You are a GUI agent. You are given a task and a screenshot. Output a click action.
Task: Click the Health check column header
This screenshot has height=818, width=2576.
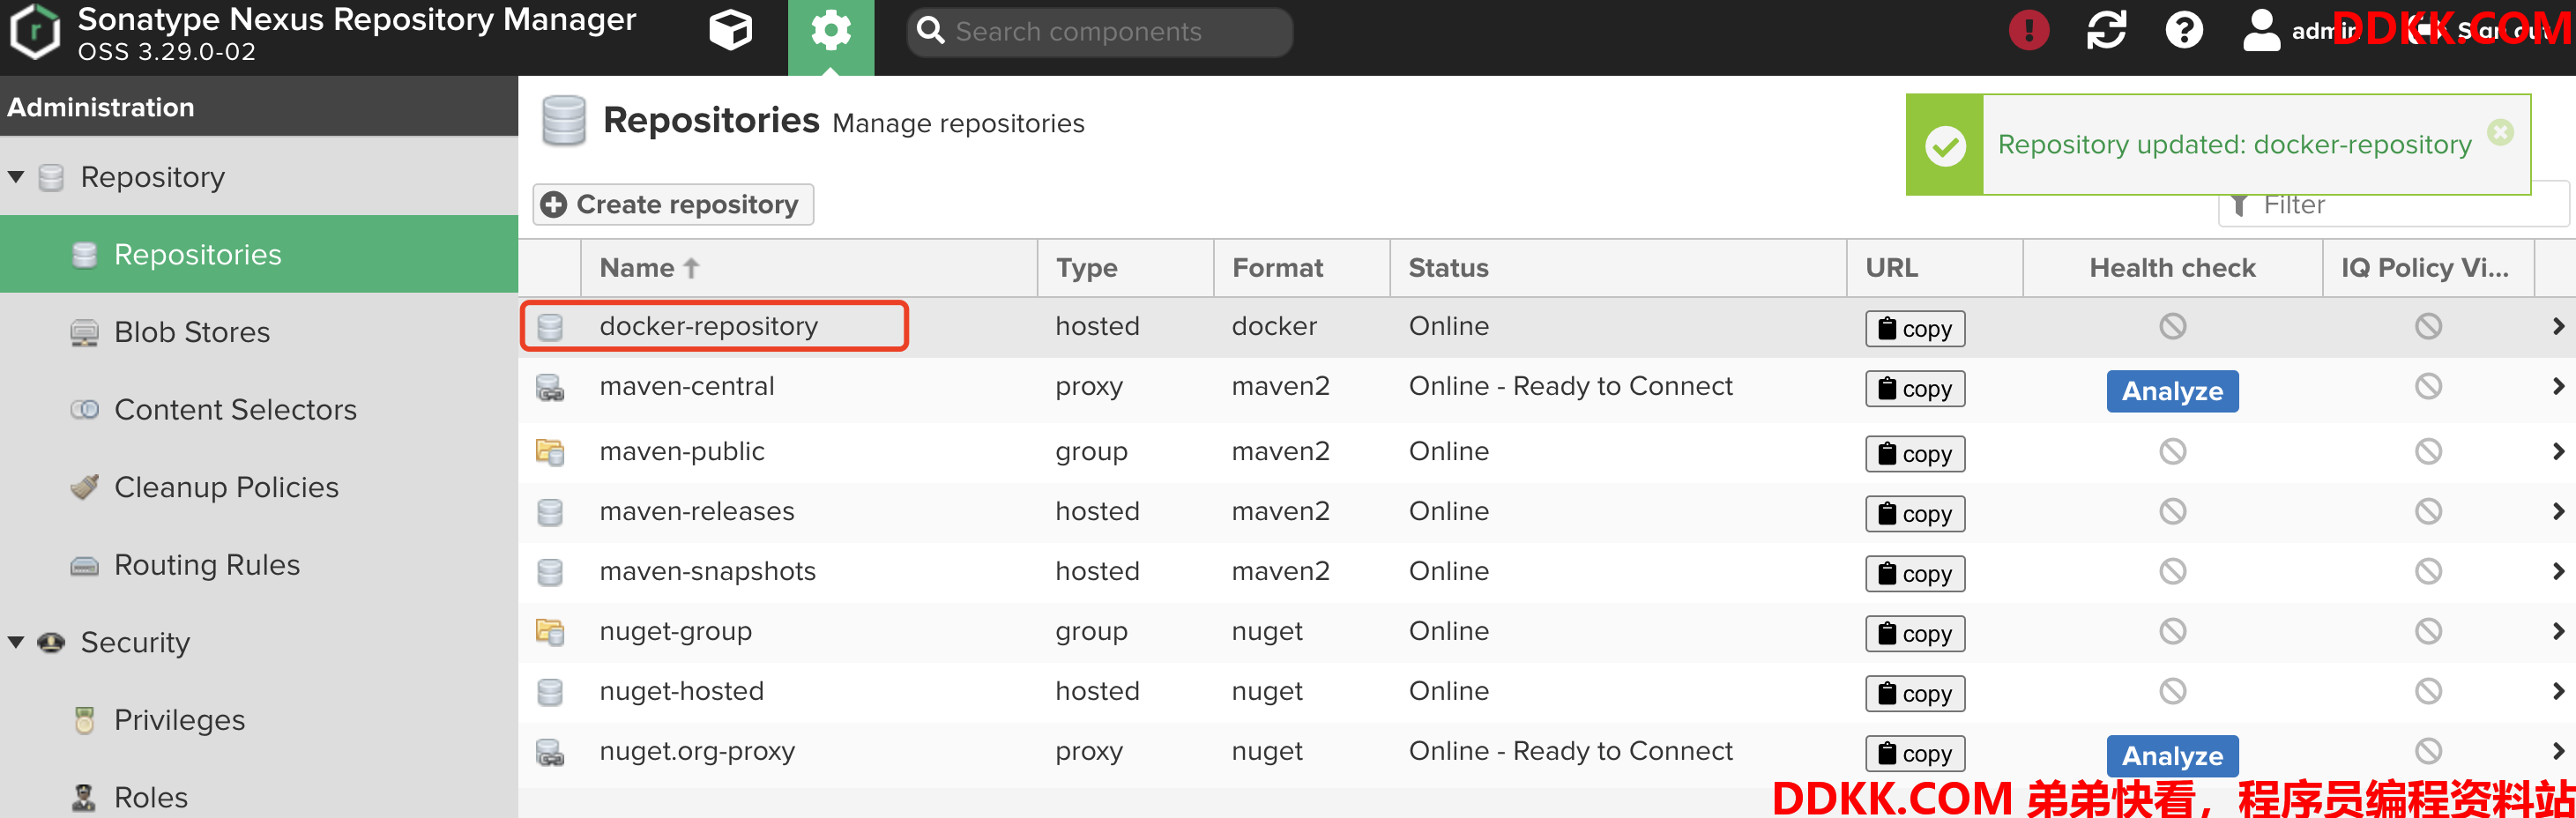coord(2172,268)
